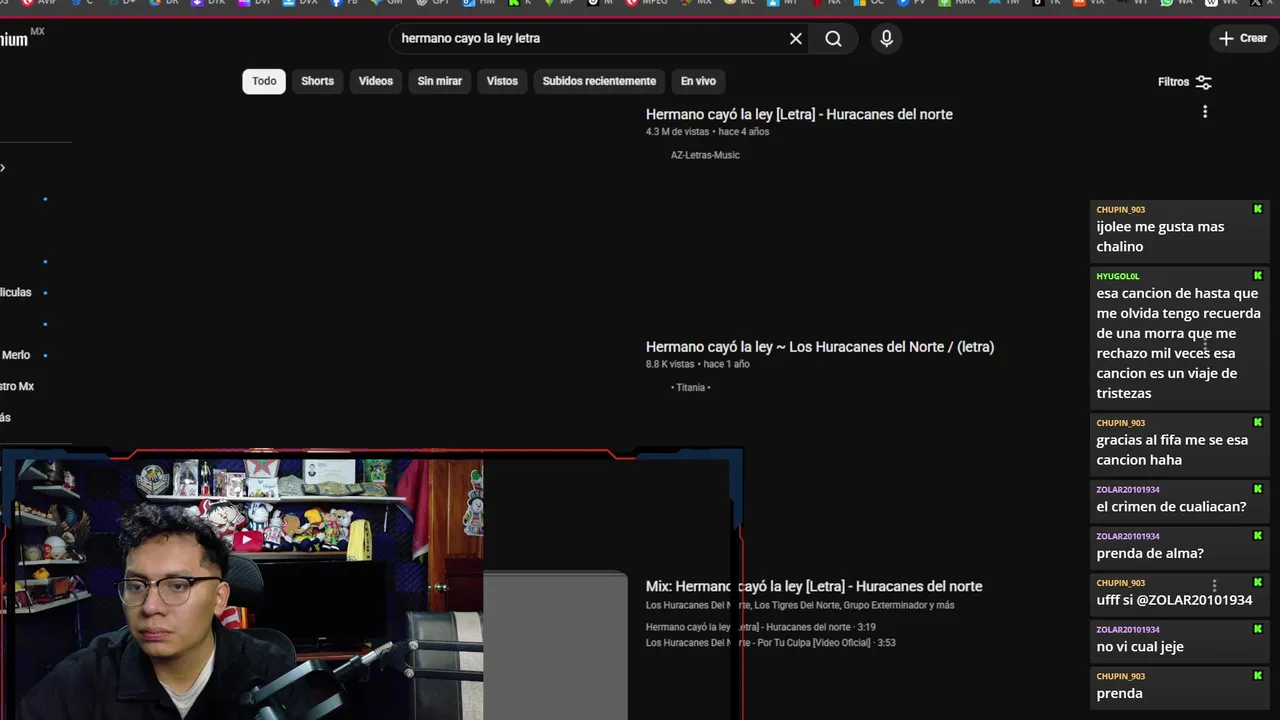
Task: Switch to the Videos filter chip
Action: coord(376,81)
